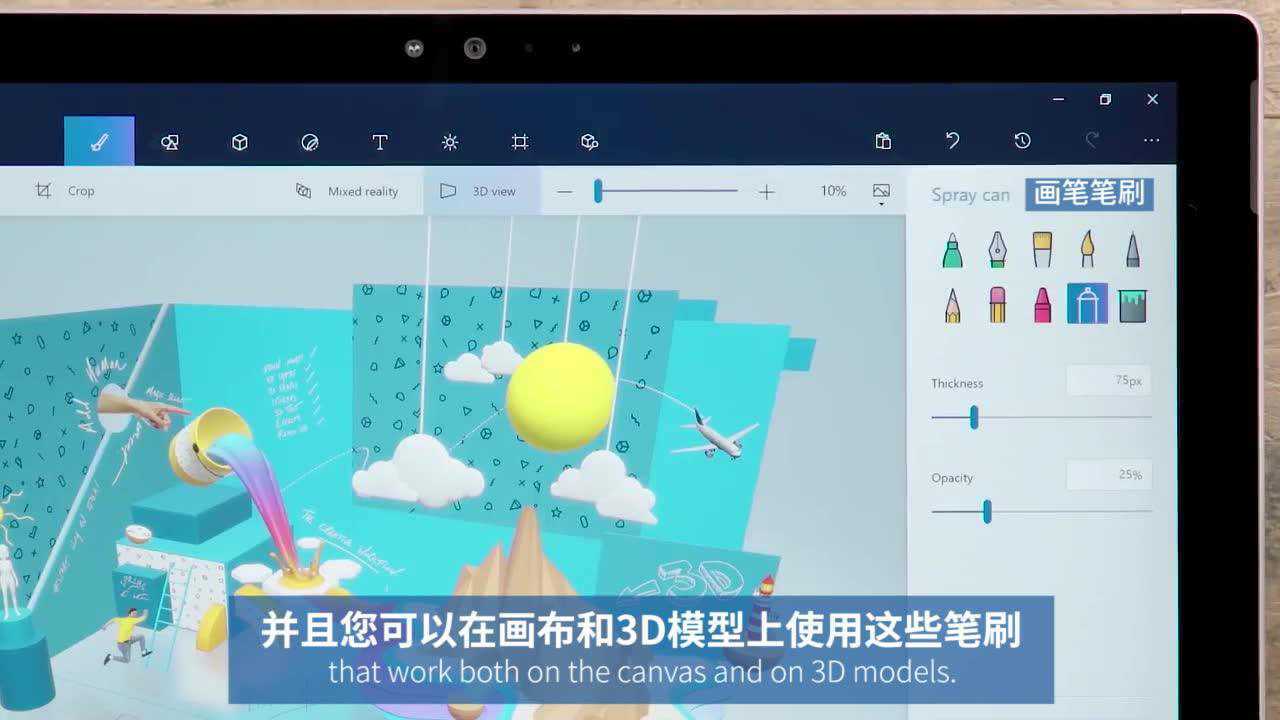The width and height of the screenshot is (1280, 720).
Task: Expand the zoom options chevron
Action: click(881, 203)
